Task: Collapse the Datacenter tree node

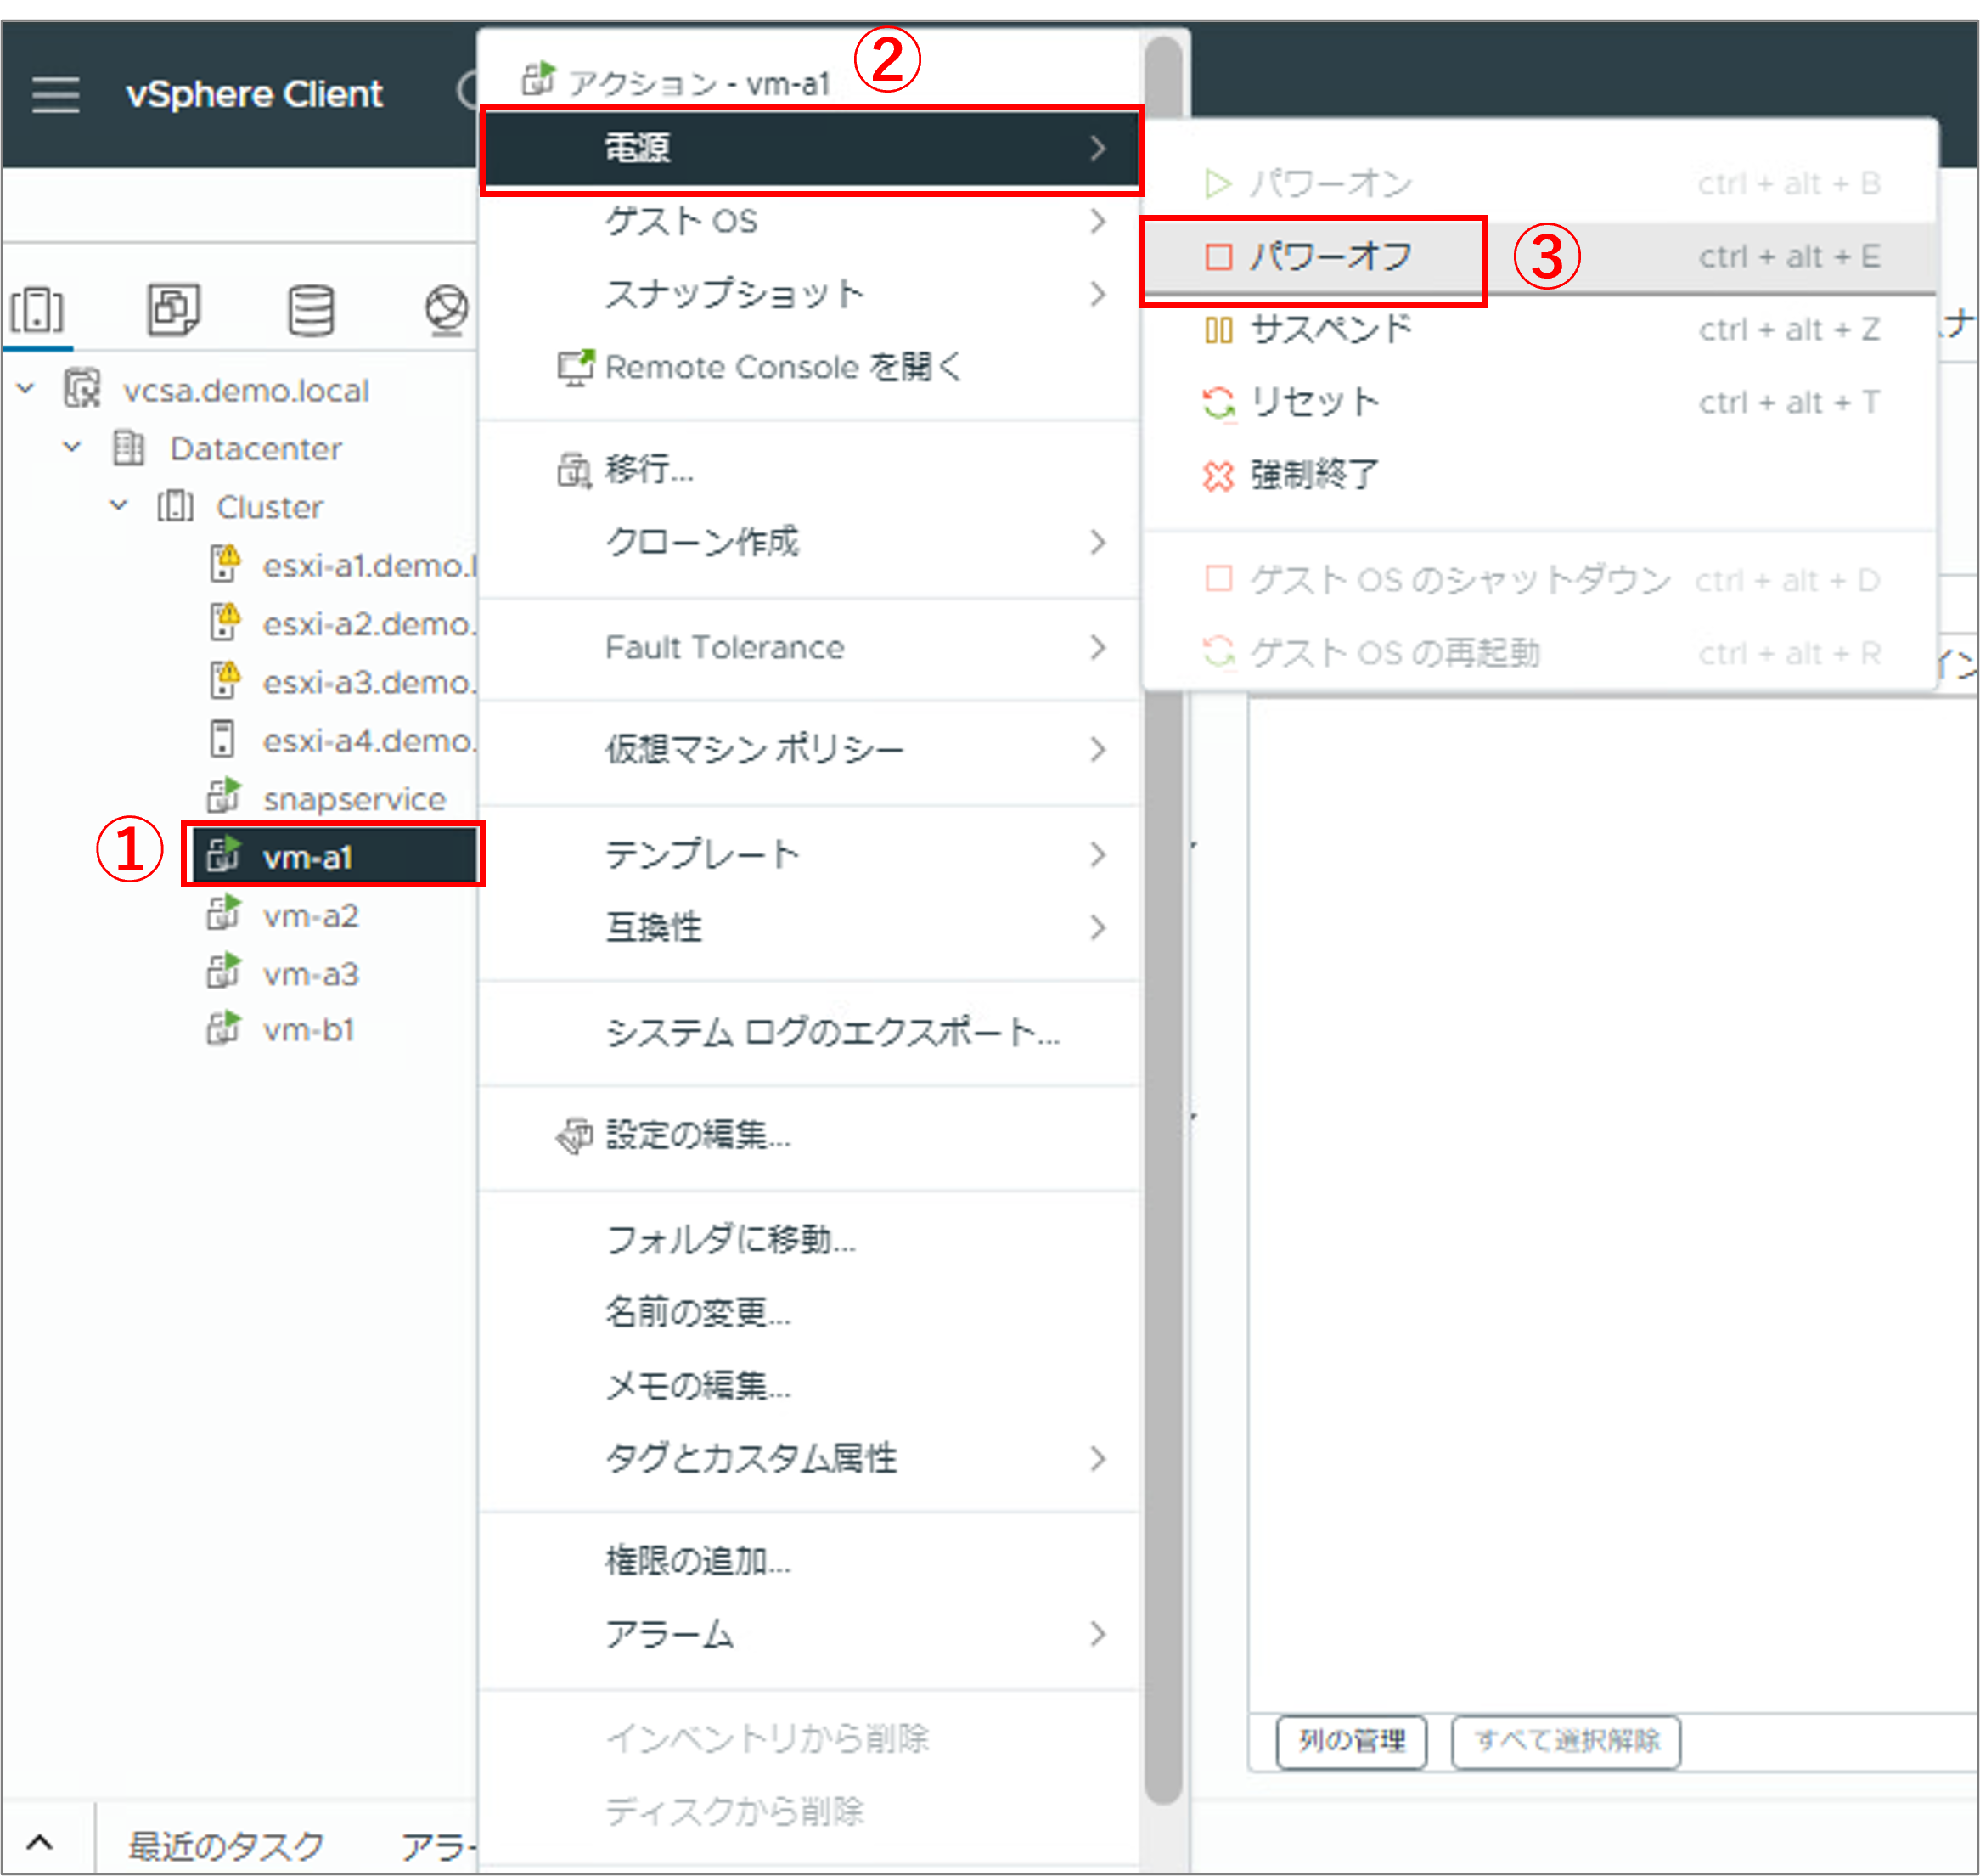Action: click(x=72, y=447)
